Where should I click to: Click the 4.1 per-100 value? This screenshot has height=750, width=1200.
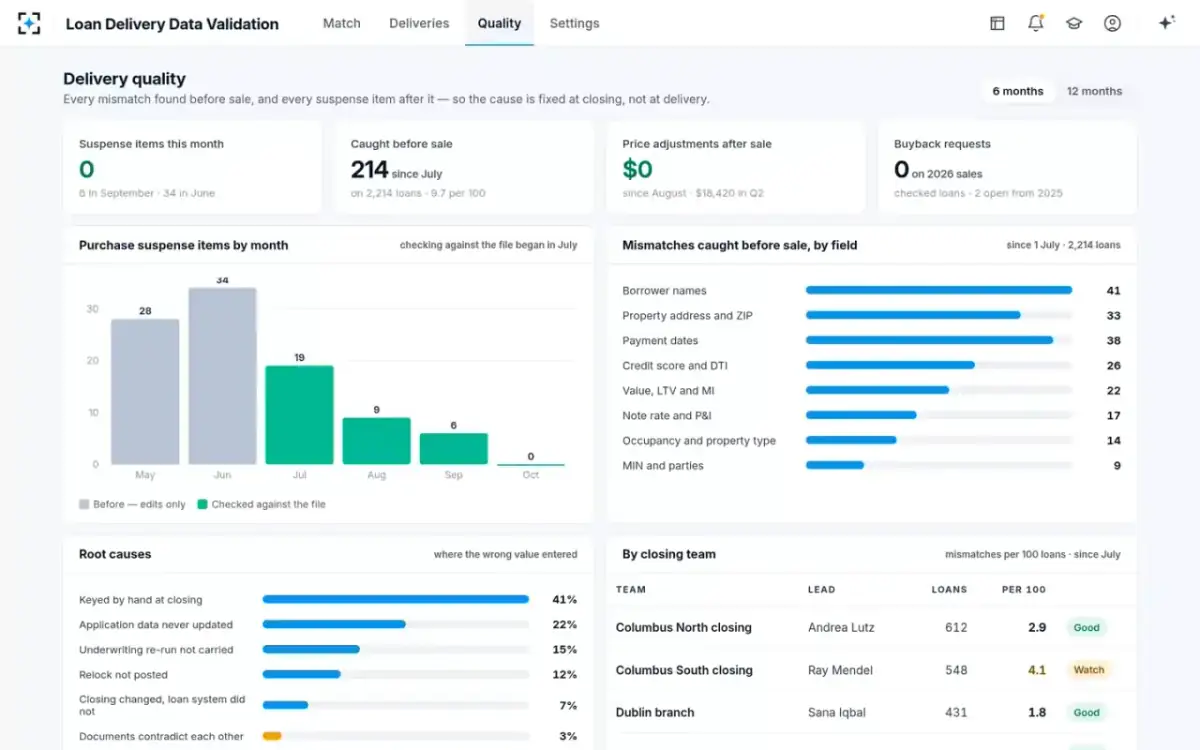click(1037, 670)
